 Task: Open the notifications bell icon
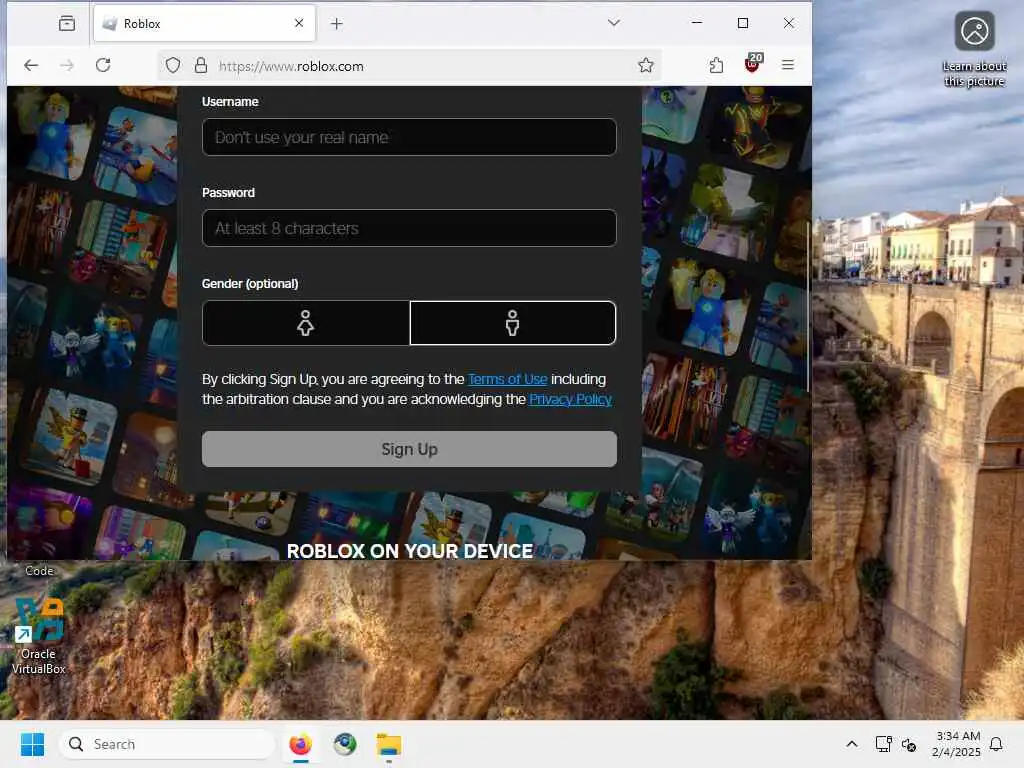tap(997, 744)
